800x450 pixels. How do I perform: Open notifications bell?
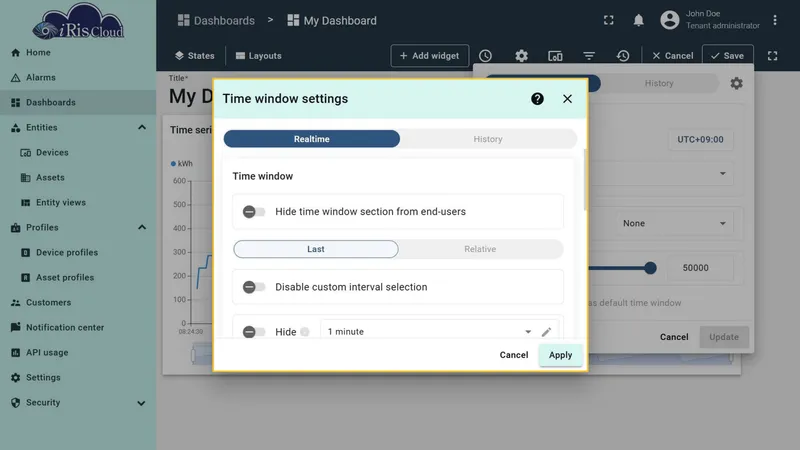pos(638,20)
